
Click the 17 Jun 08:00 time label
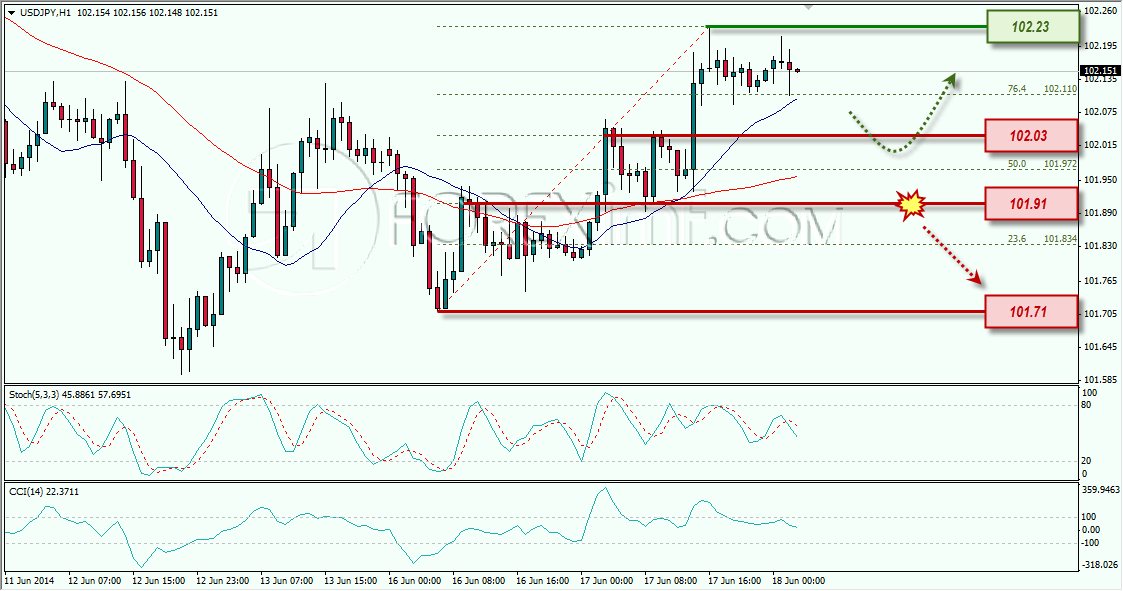point(670,581)
